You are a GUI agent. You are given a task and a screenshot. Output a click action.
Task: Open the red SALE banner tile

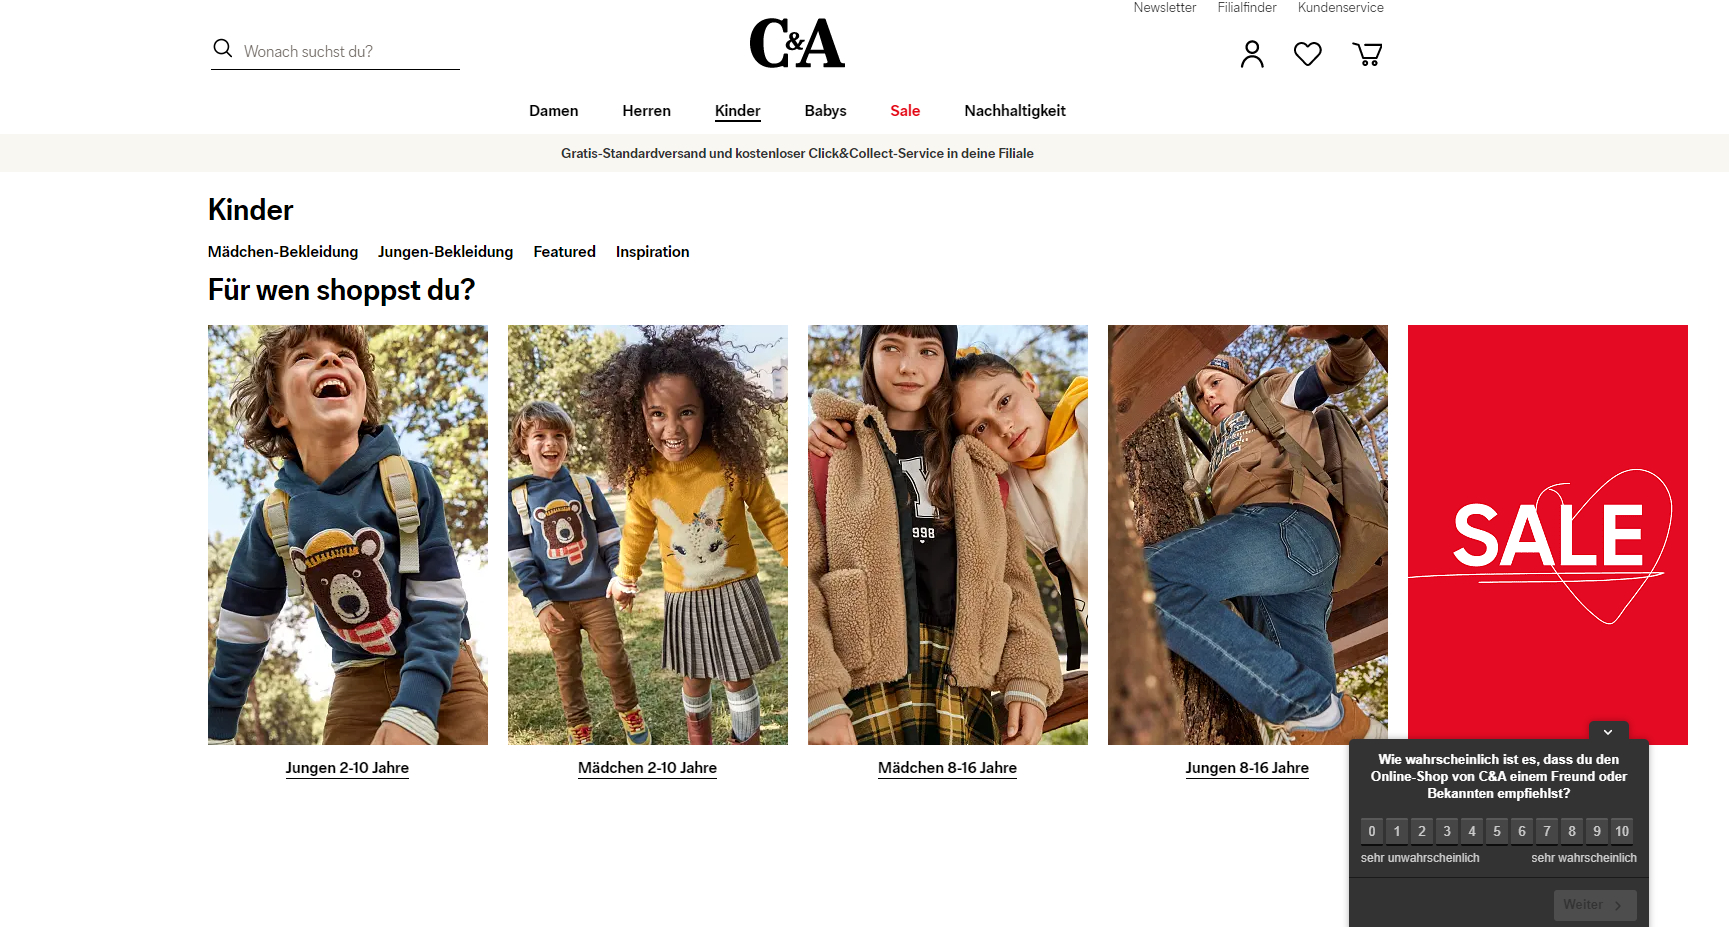tap(1548, 535)
